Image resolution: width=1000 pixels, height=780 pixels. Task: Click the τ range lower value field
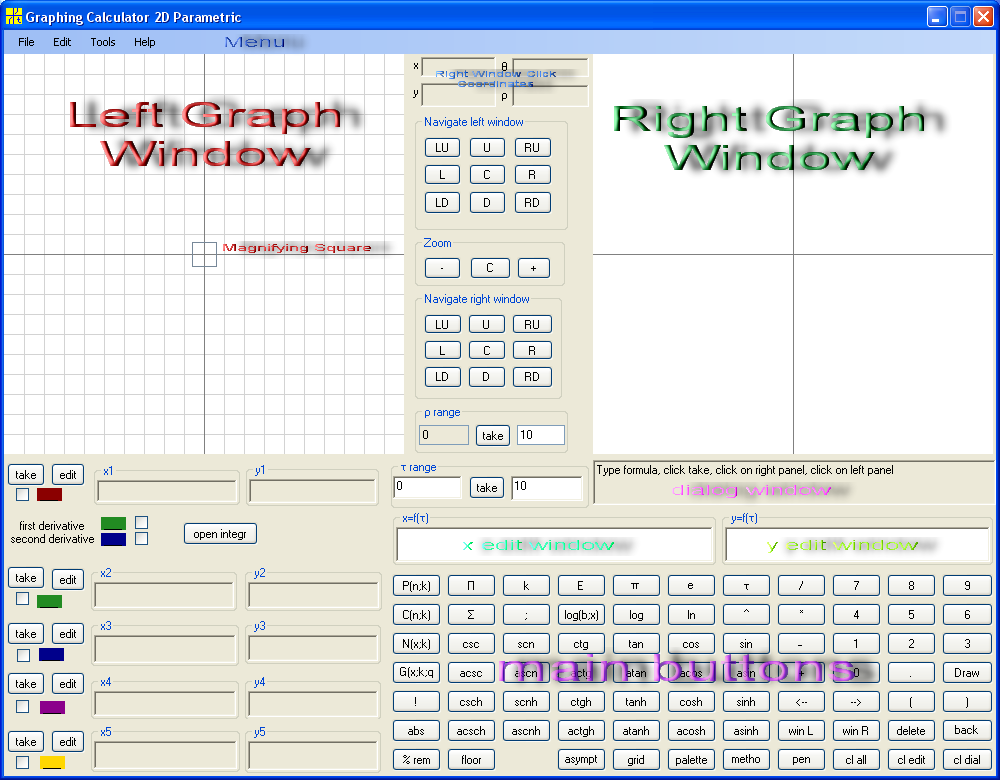coord(427,487)
